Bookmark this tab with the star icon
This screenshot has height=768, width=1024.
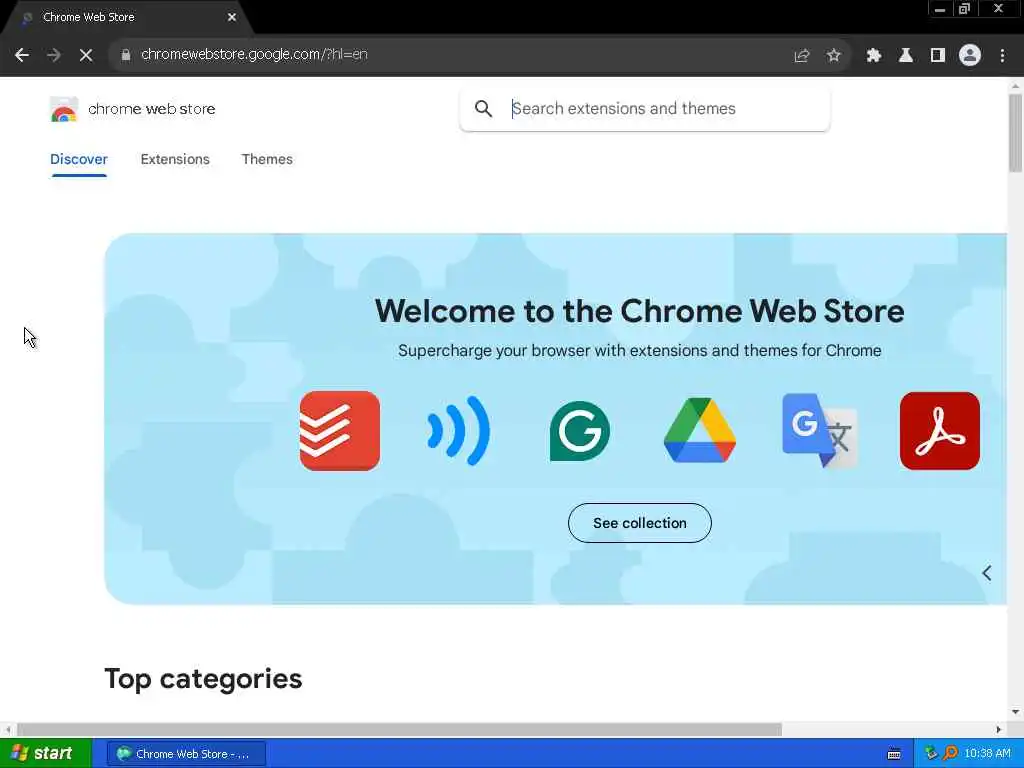[x=833, y=56]
